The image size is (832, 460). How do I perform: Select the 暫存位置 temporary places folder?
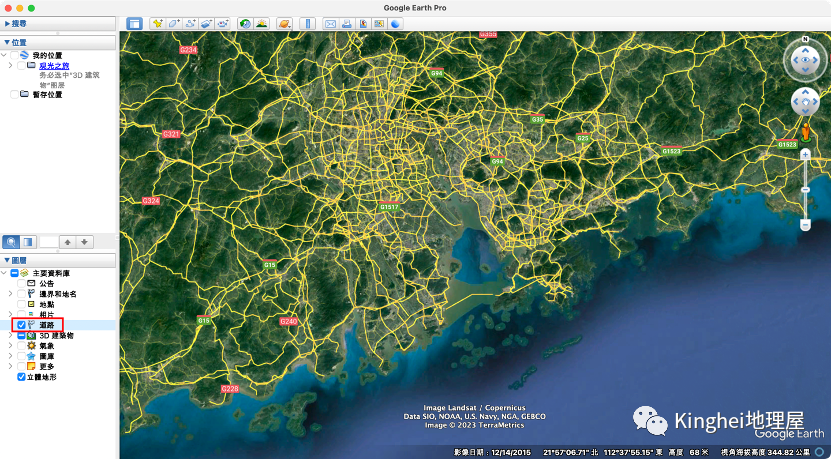pos(48,94)
